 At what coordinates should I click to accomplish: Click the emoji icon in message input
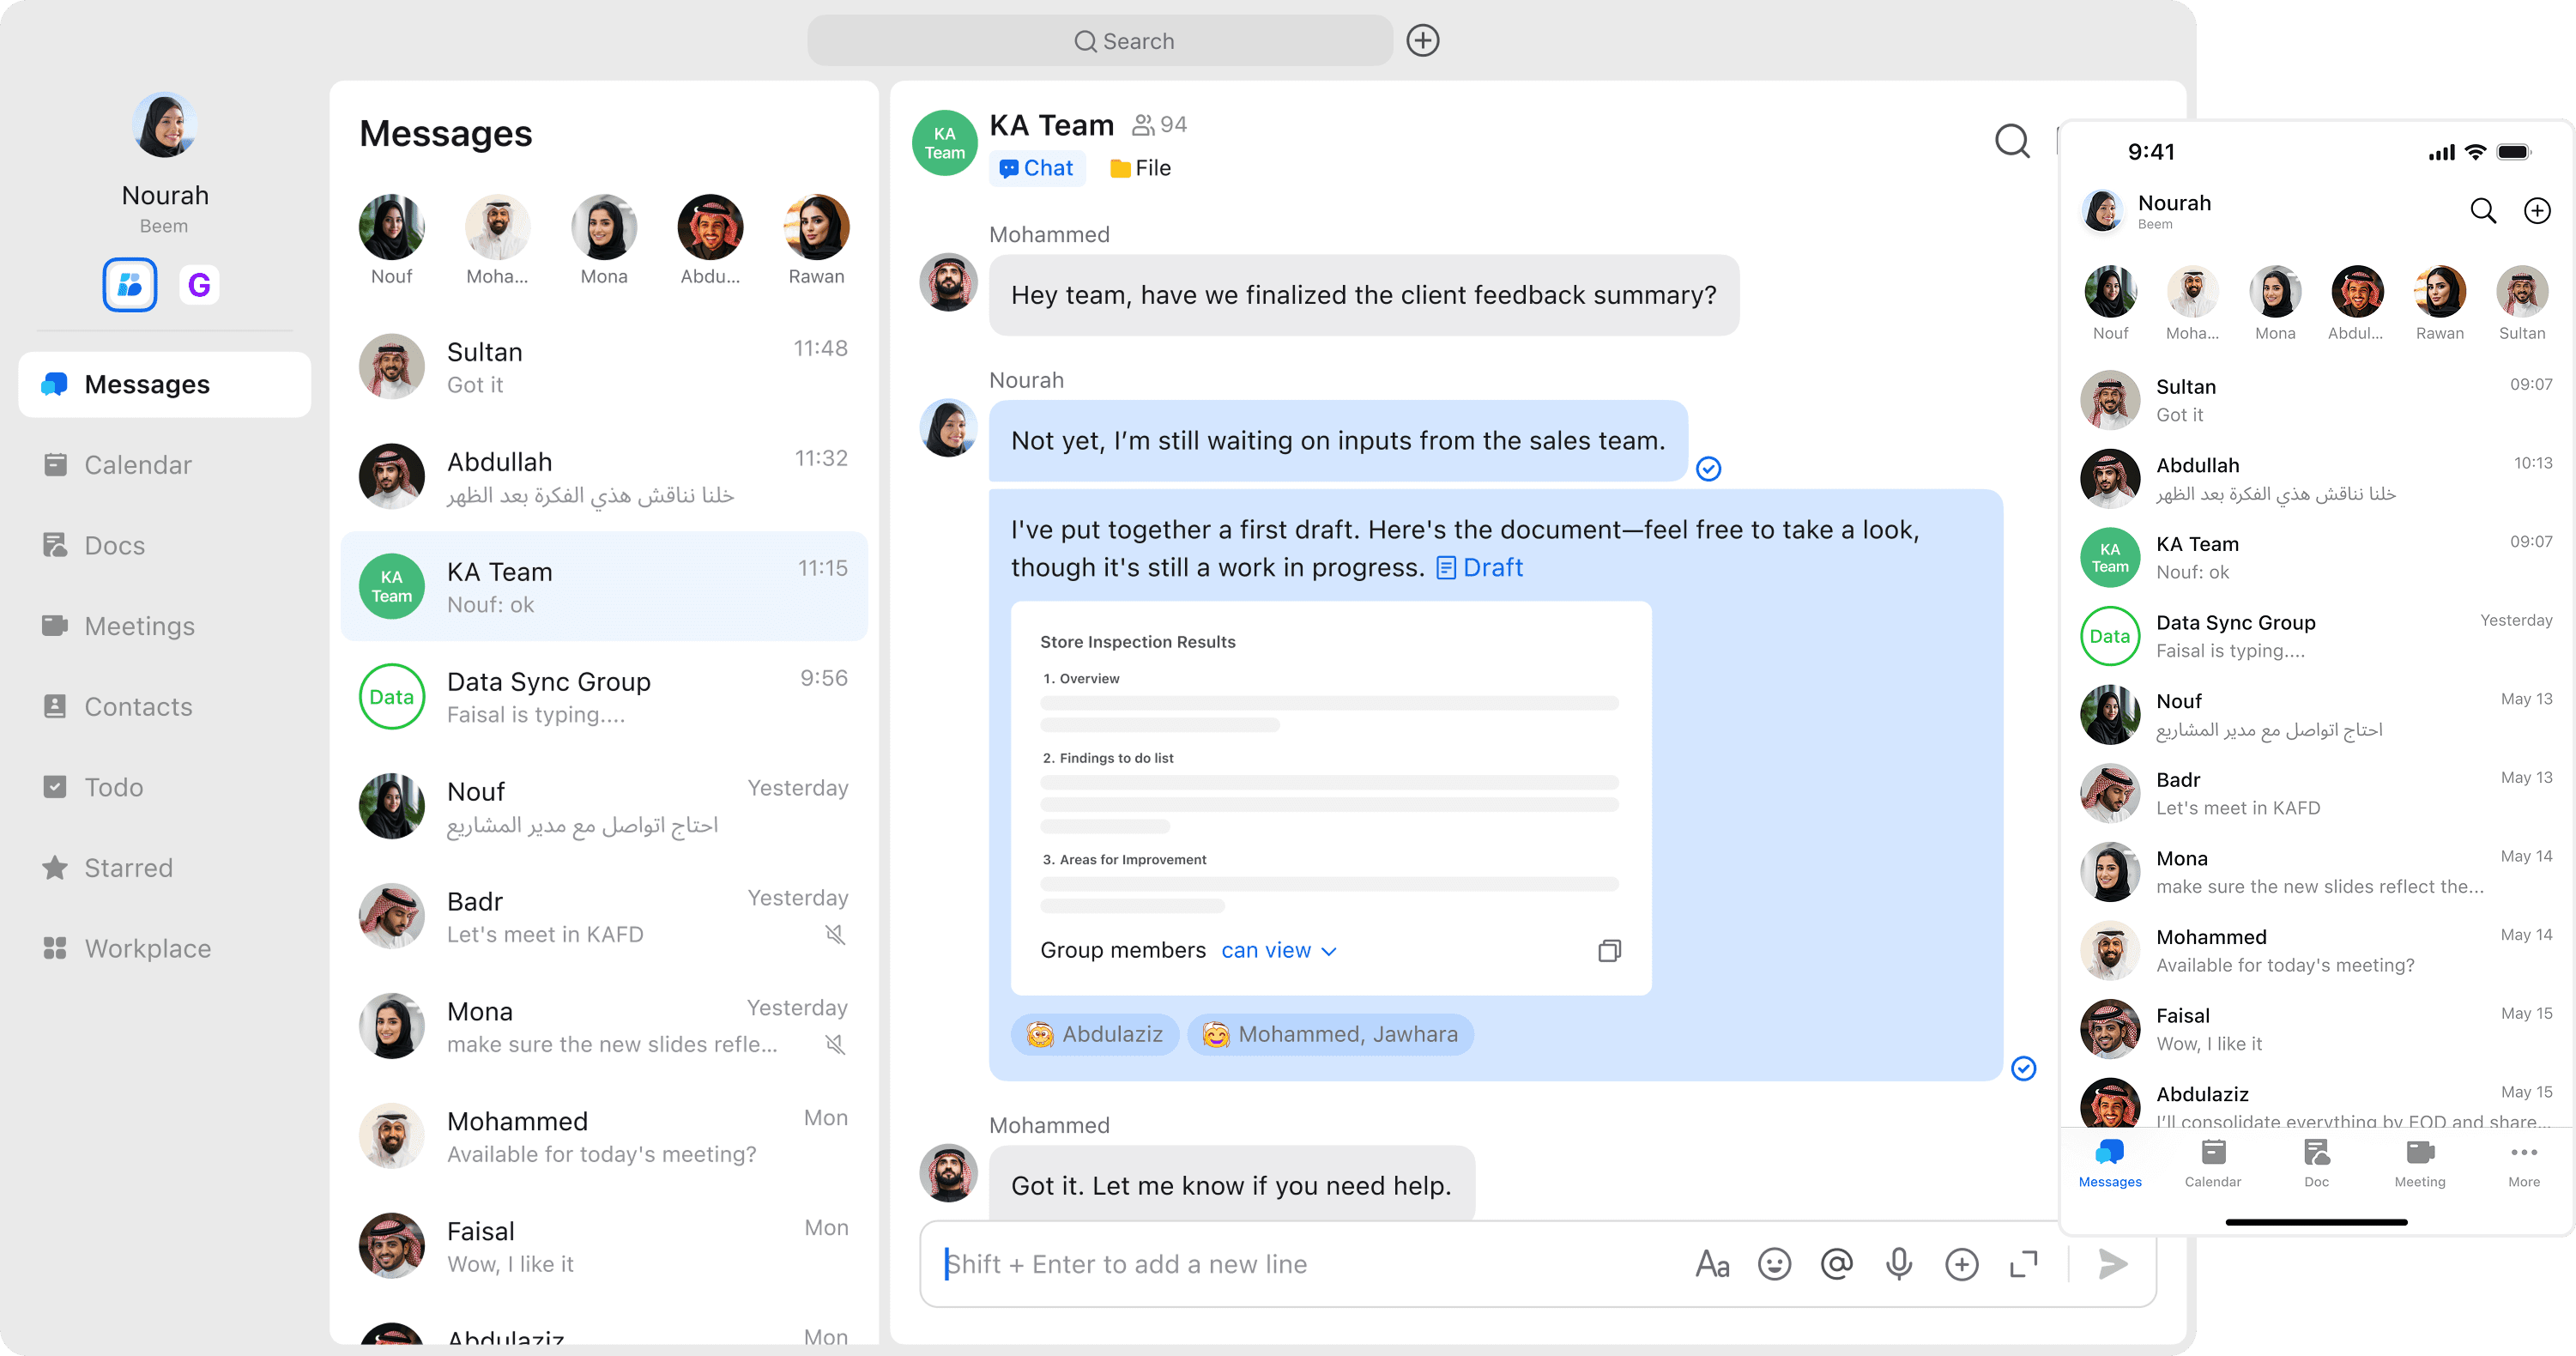[1774, 1264]
